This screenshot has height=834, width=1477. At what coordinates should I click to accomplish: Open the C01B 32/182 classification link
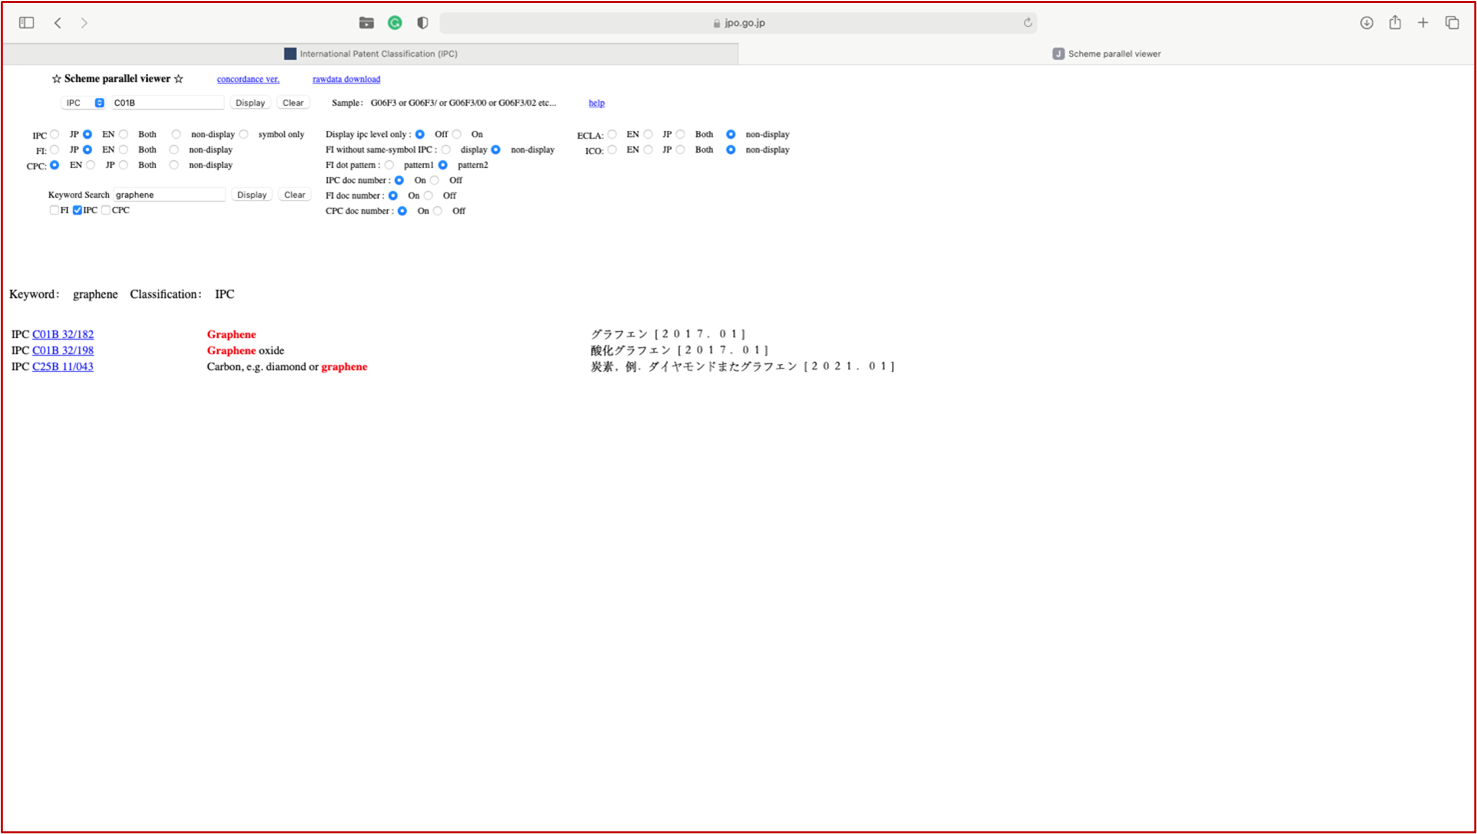click(63, 335)
